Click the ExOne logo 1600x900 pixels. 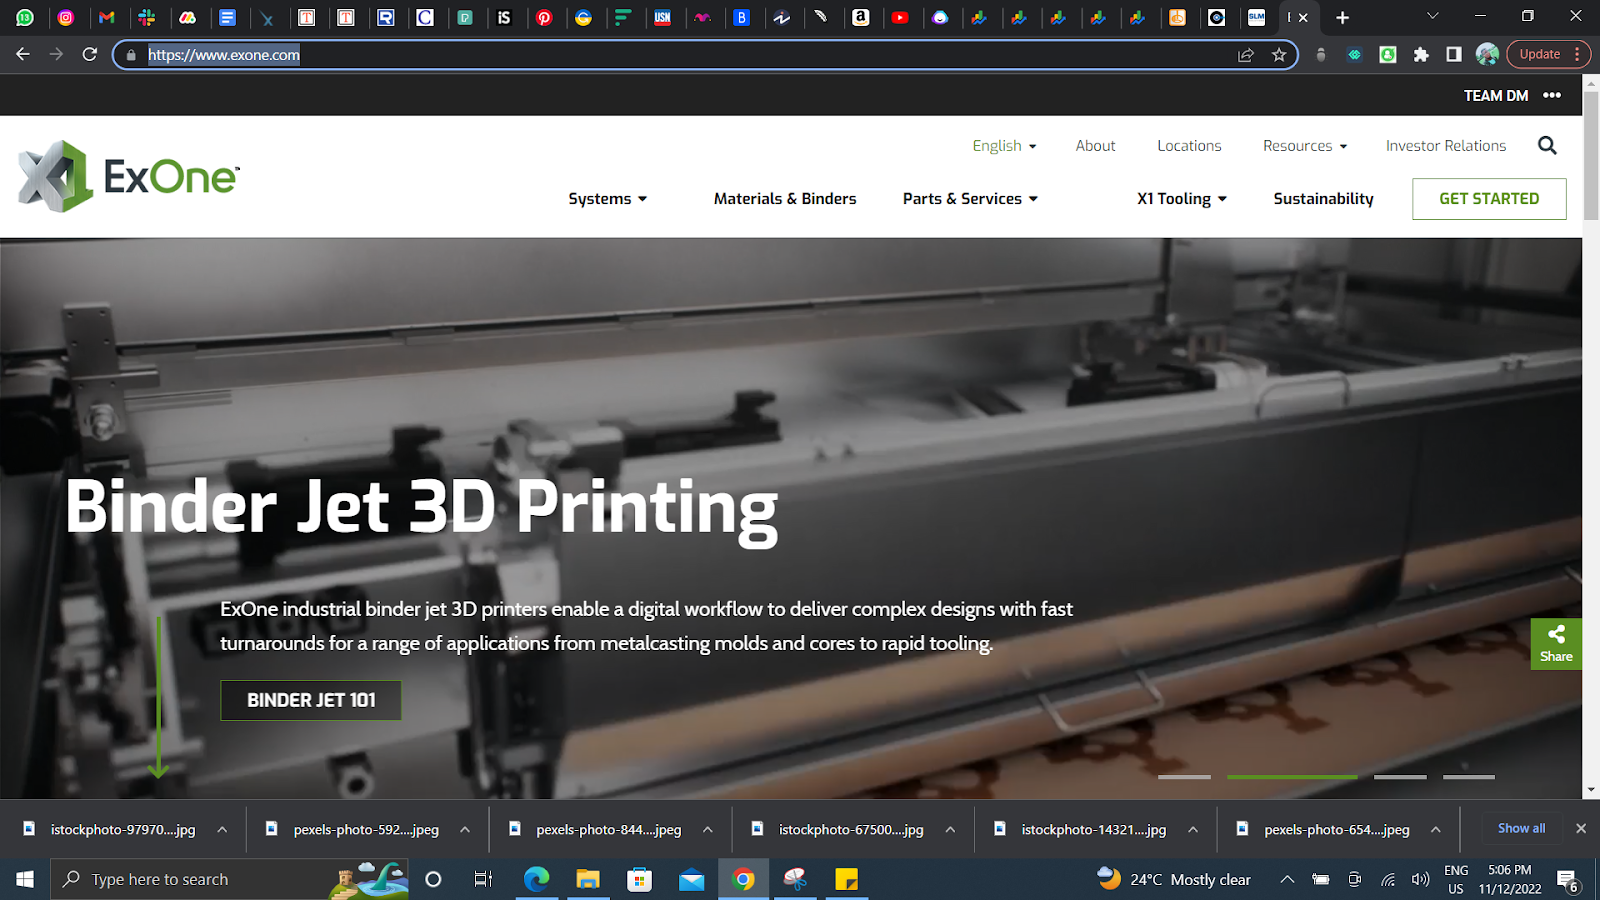129,176
